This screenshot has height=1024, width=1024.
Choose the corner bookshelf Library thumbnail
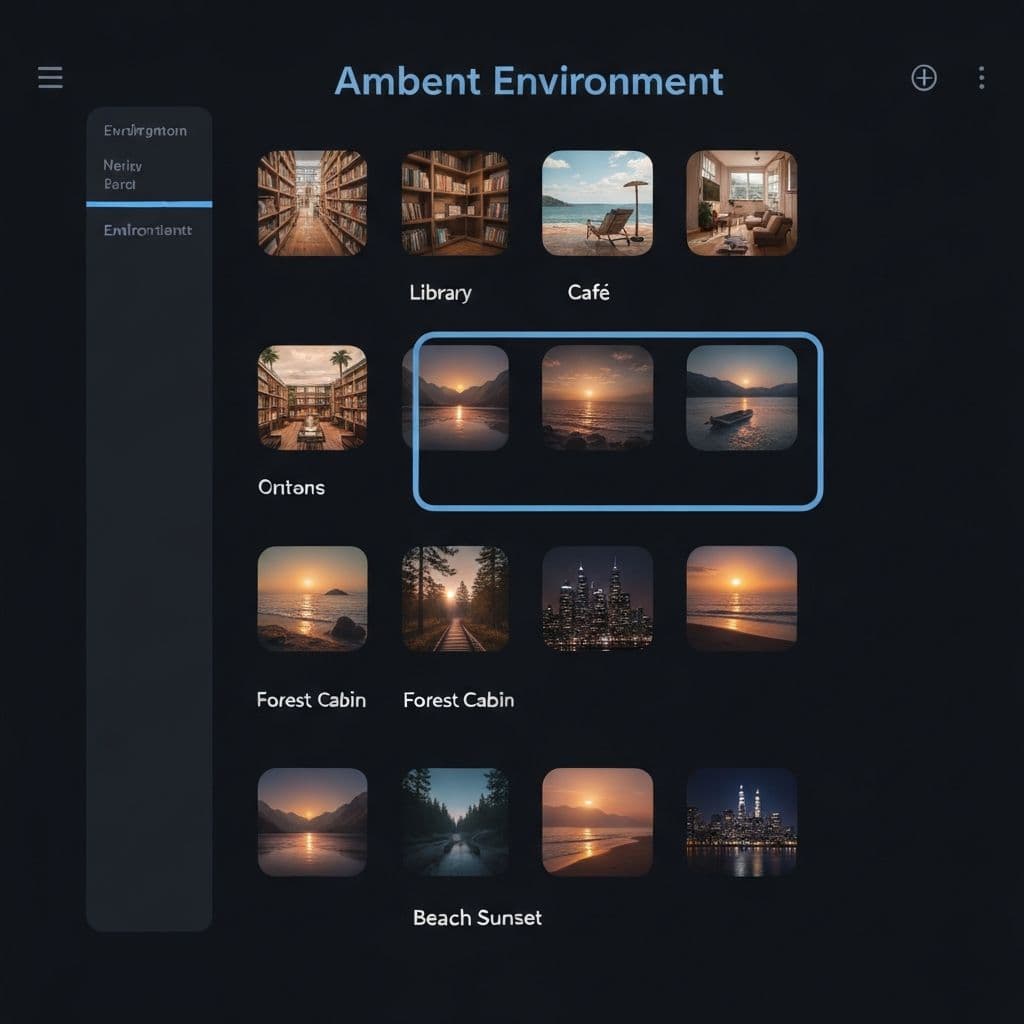click(455, 203)
